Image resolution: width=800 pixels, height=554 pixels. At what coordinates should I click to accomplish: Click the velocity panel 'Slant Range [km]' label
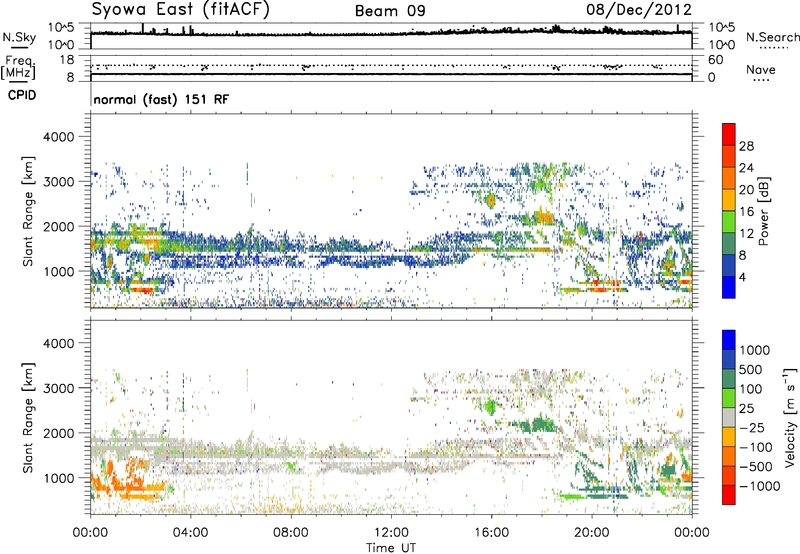pos(29,418)
